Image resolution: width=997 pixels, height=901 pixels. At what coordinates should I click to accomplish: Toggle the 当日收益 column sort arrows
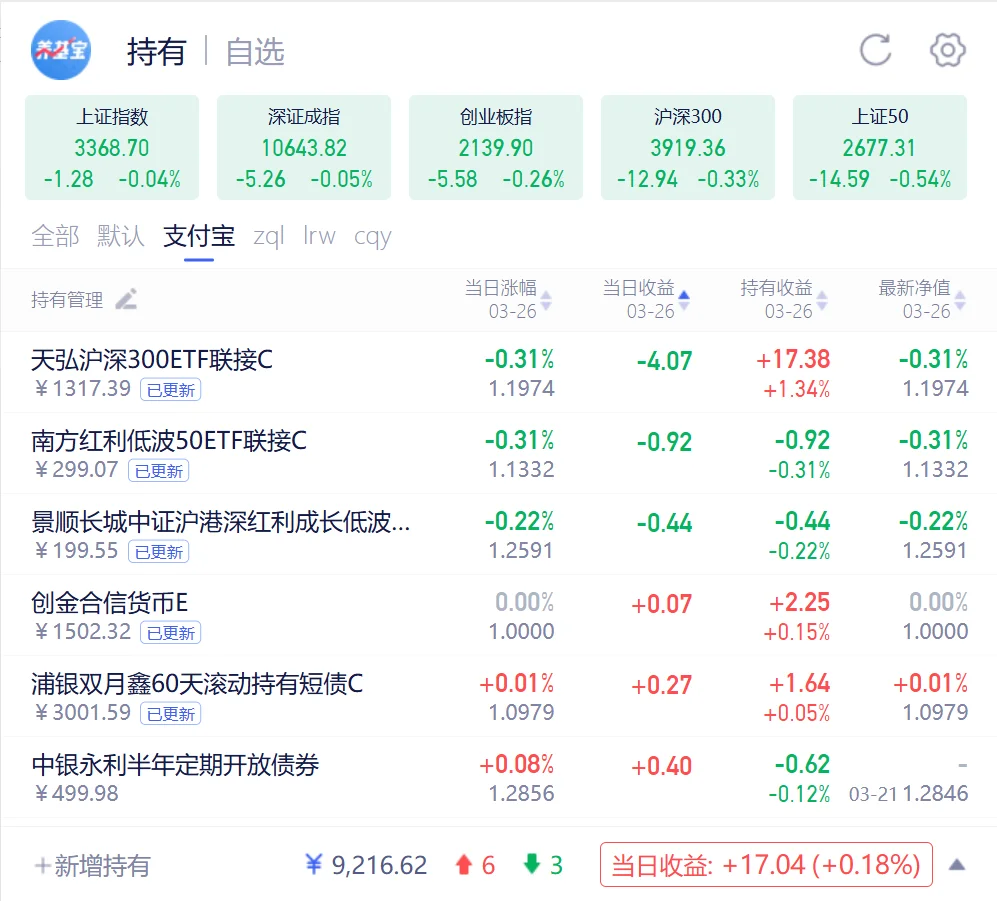[x=684, y=300]
